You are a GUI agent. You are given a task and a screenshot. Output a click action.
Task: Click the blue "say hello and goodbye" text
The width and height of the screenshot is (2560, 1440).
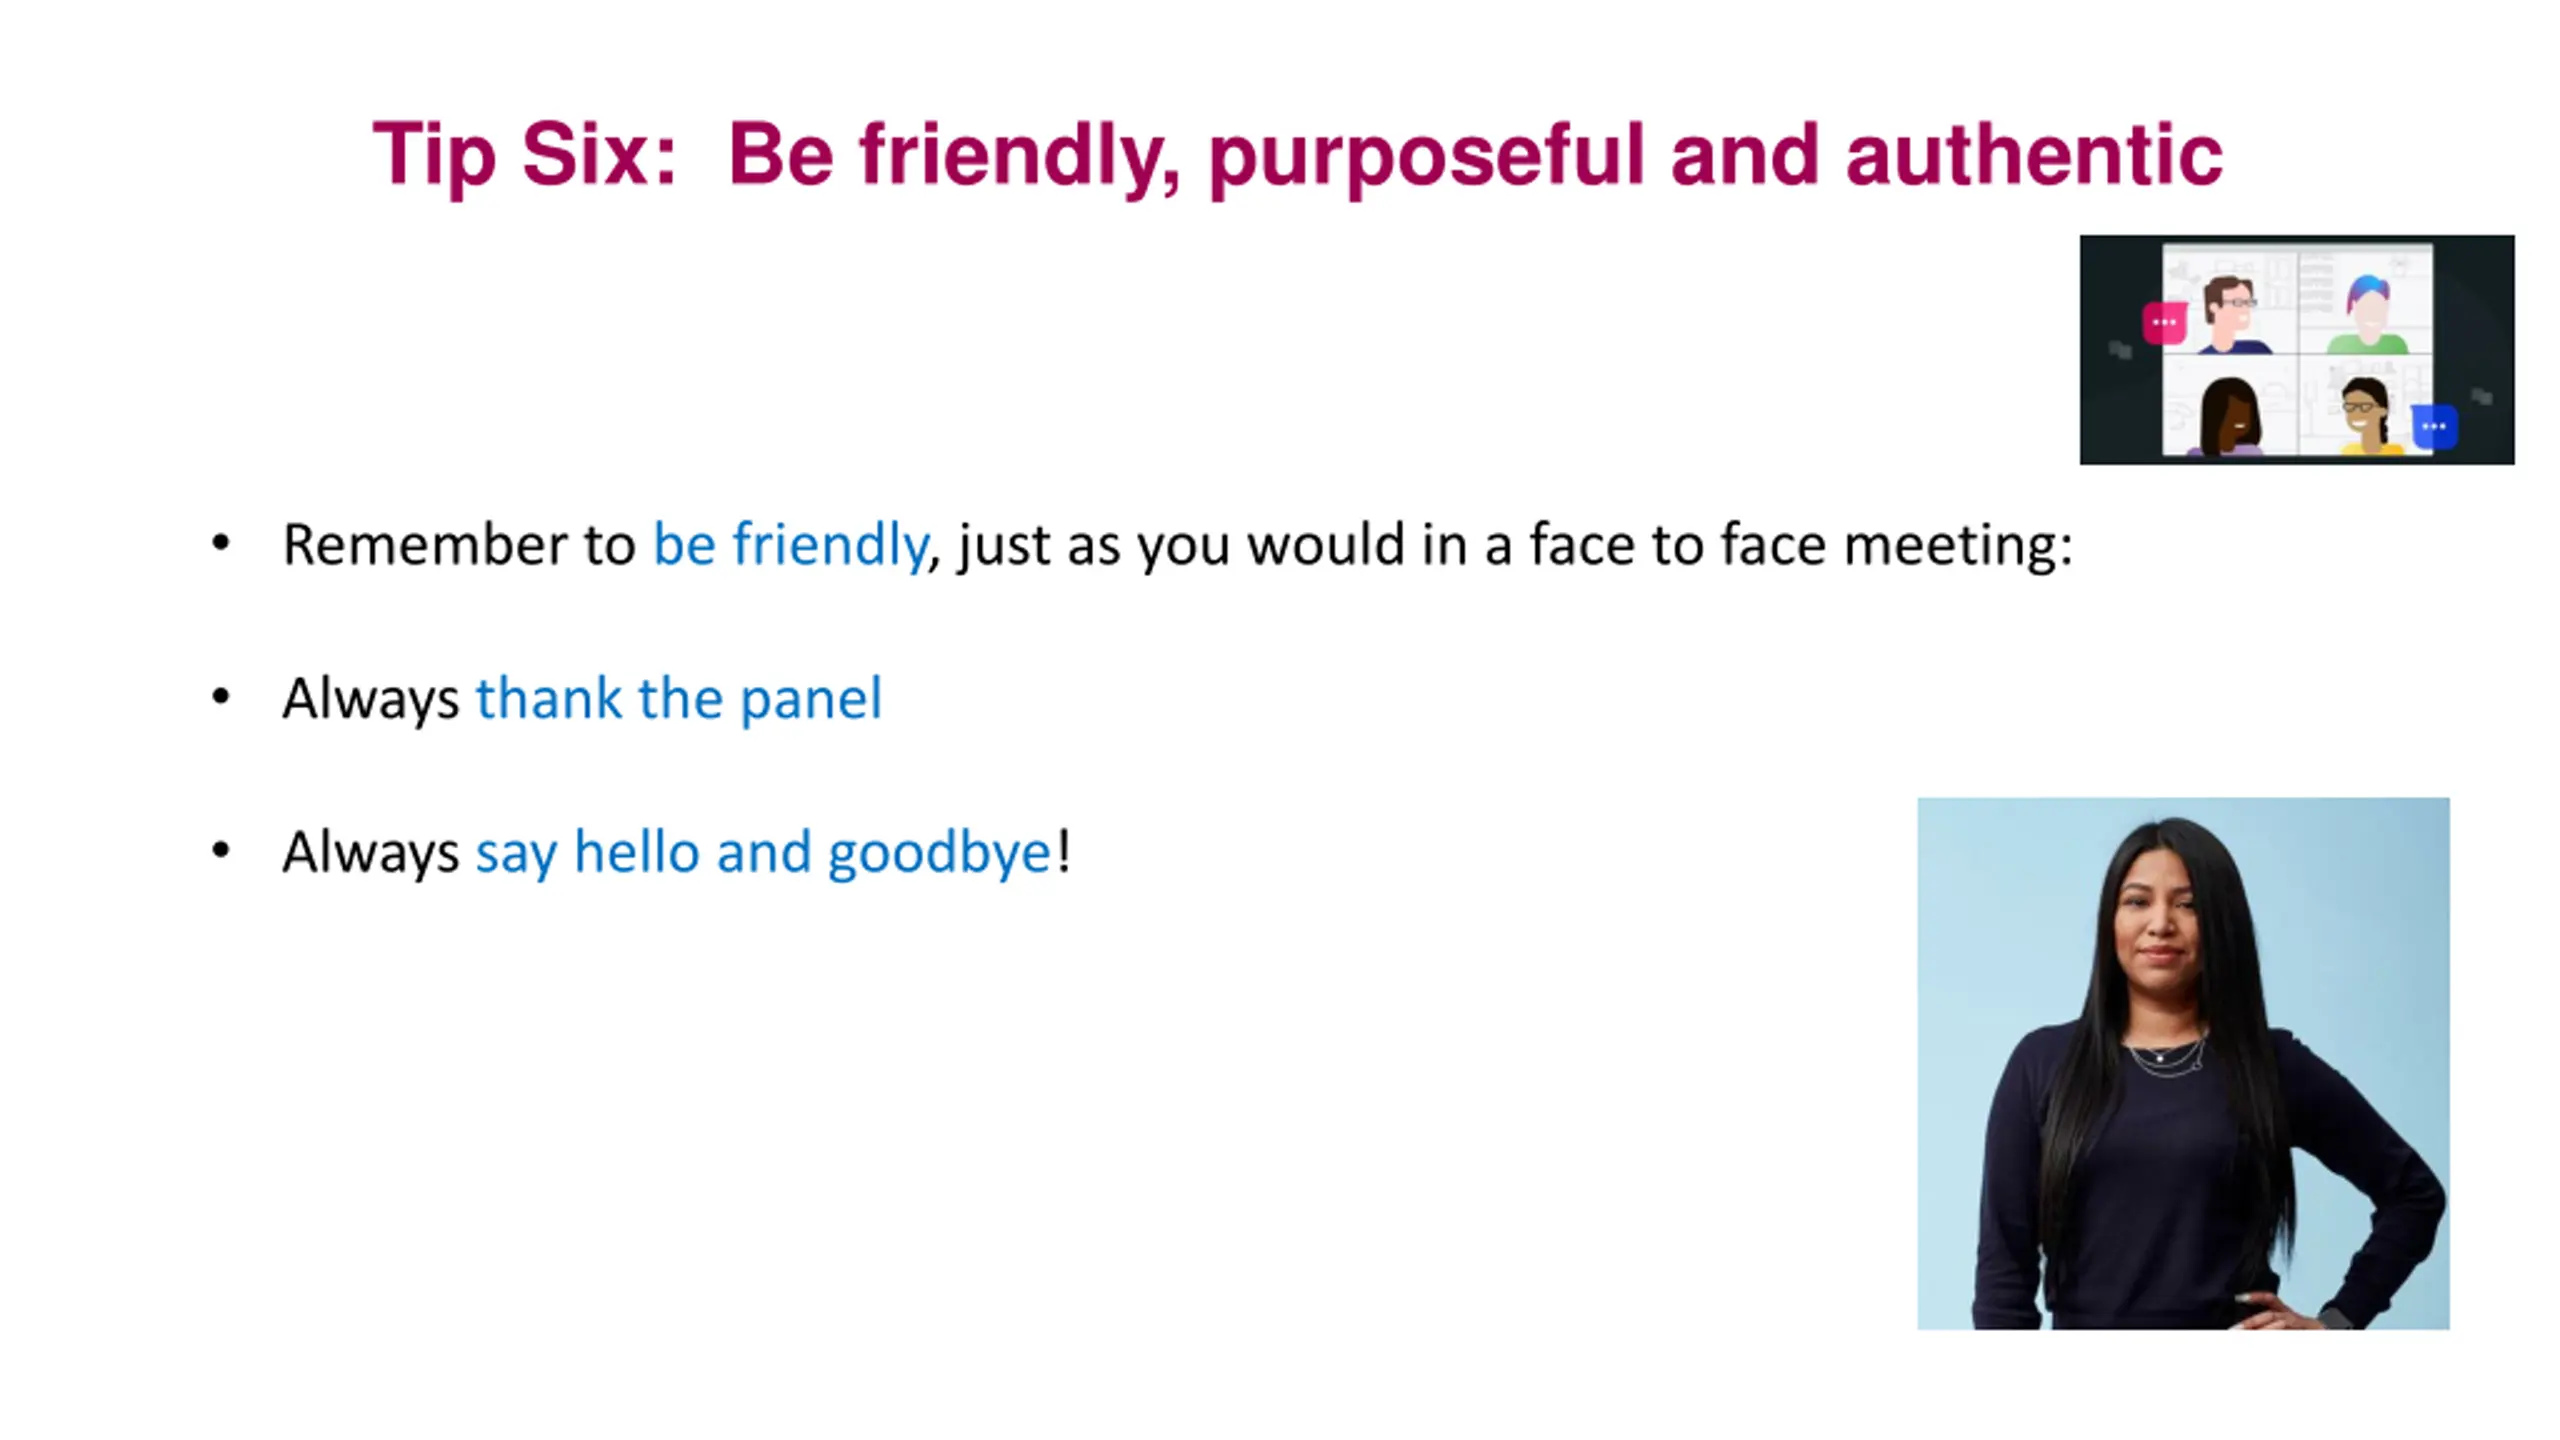[x=764, y=853]
